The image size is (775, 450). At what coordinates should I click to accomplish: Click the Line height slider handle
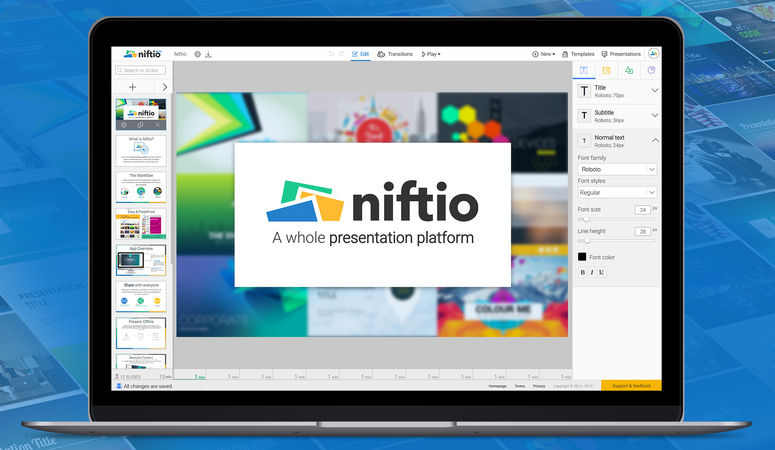587,240
